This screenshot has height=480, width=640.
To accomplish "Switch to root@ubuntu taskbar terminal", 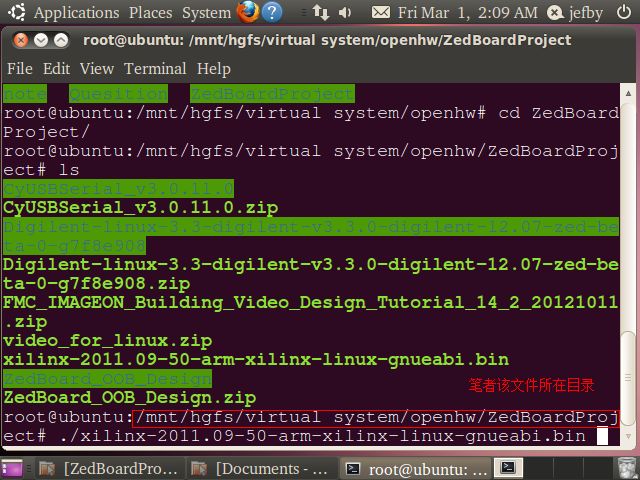I will [416, 469].
